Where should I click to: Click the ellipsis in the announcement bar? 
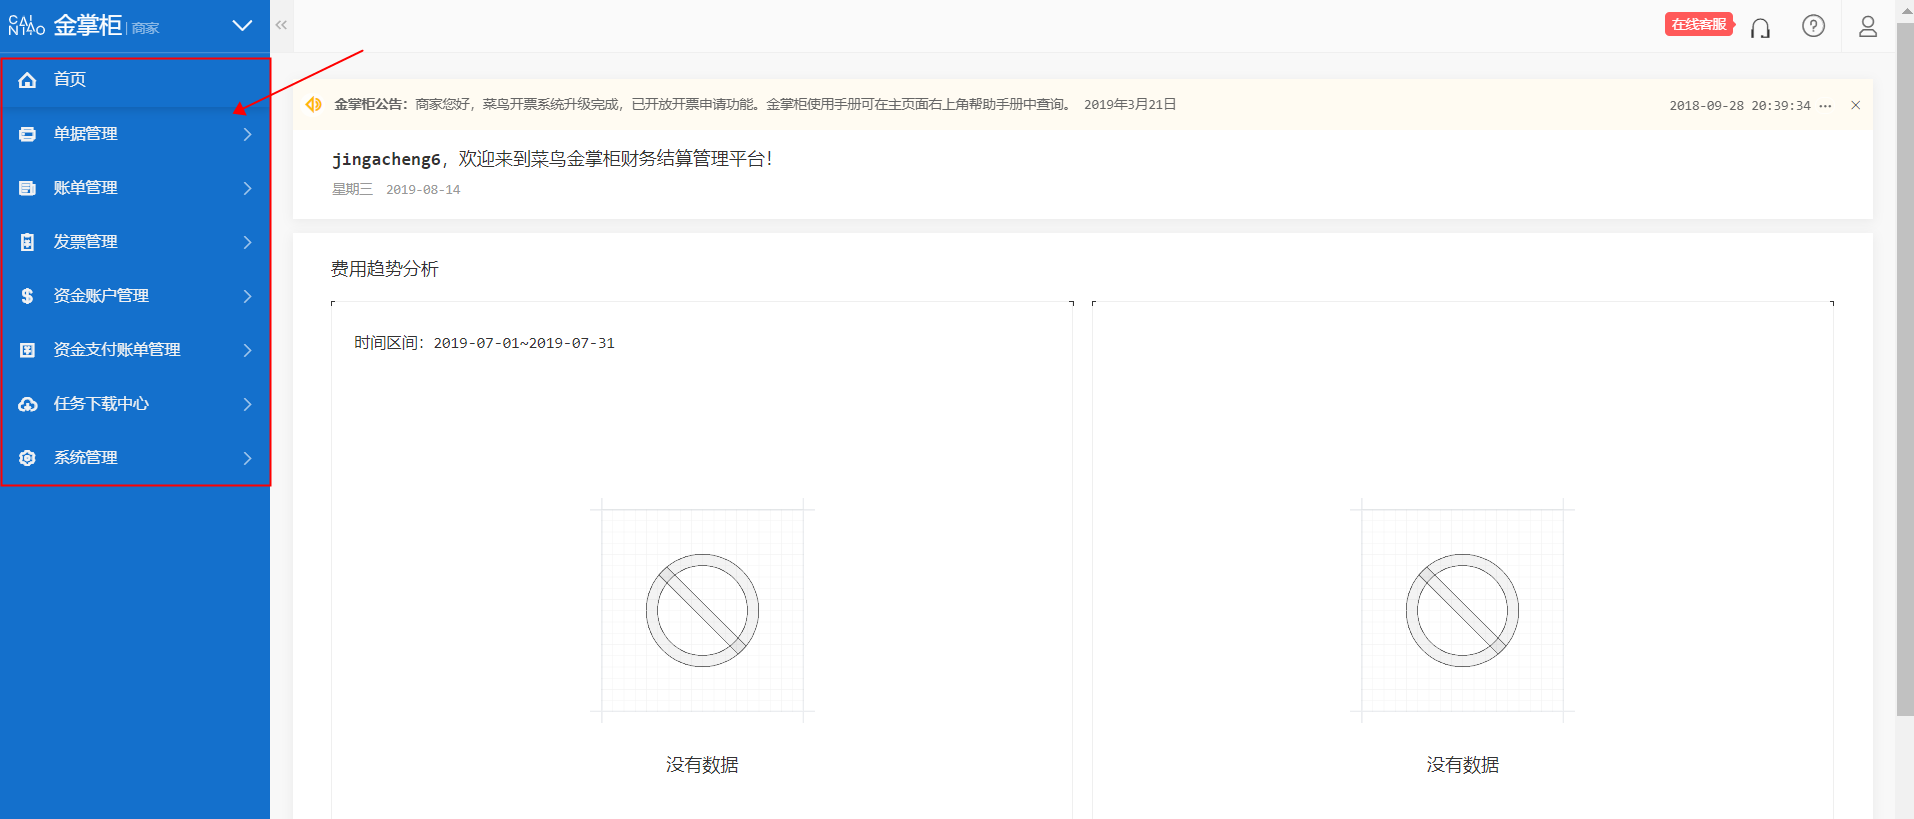pos(1825,105)
